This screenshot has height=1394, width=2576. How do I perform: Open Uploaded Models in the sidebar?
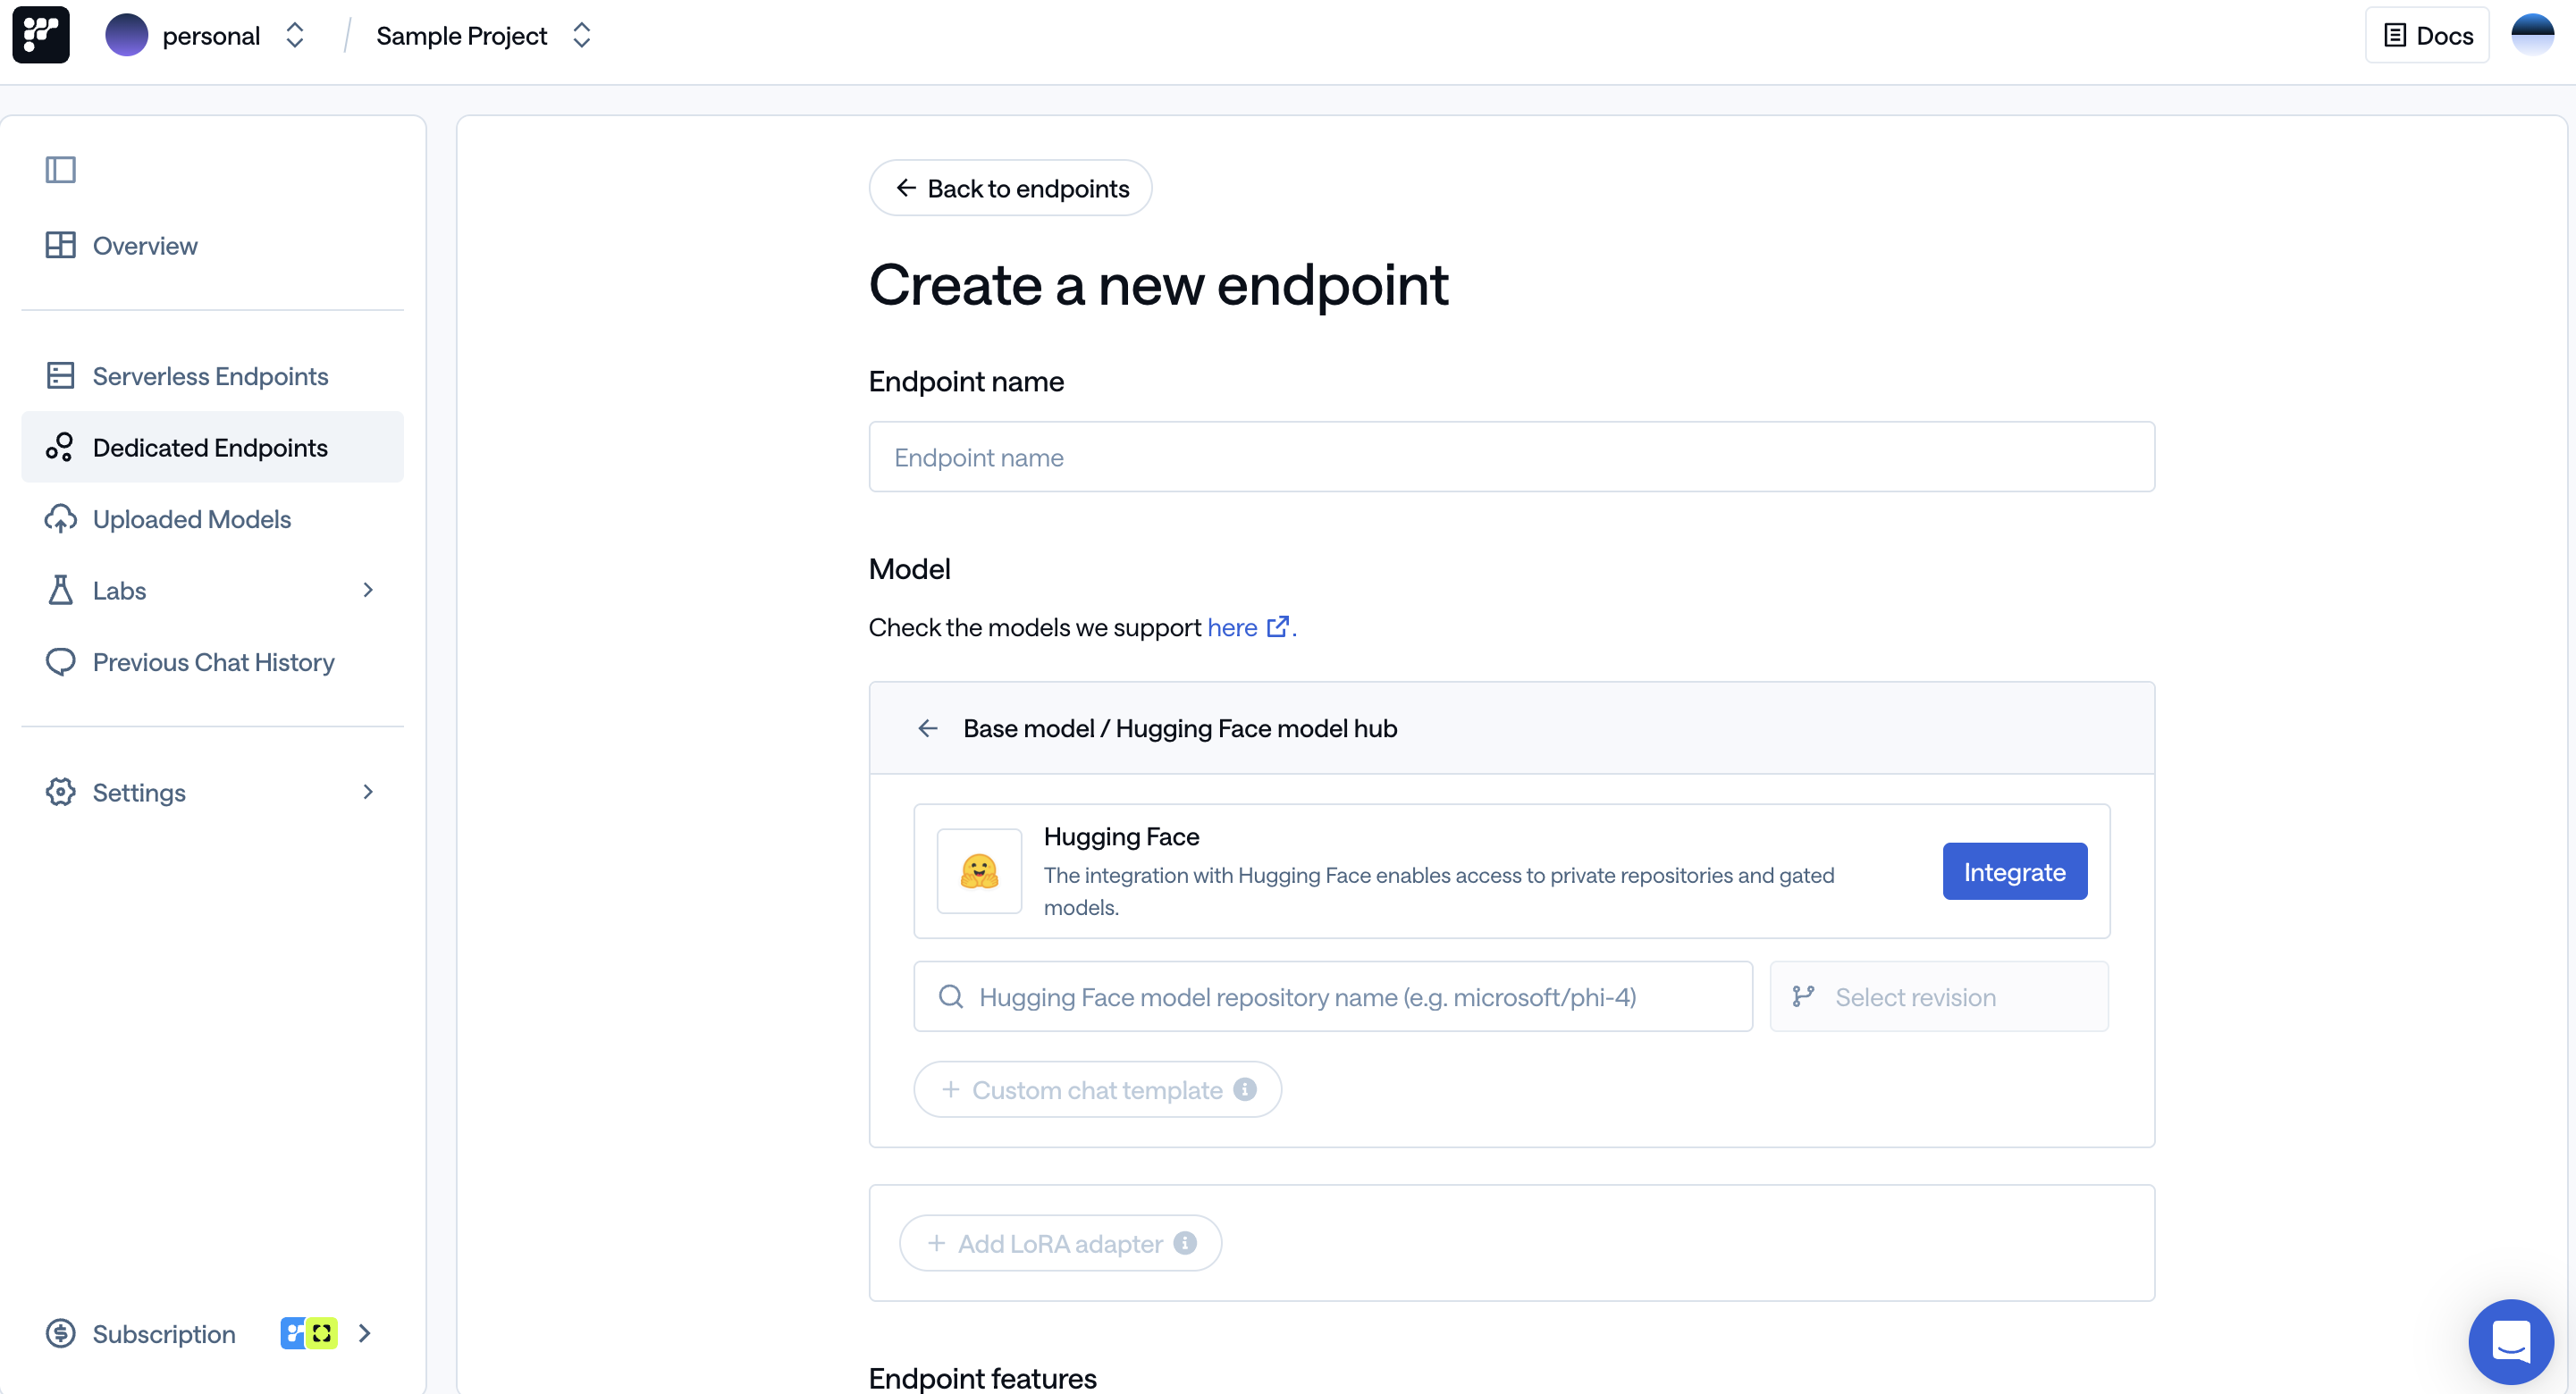pos(192,519)
